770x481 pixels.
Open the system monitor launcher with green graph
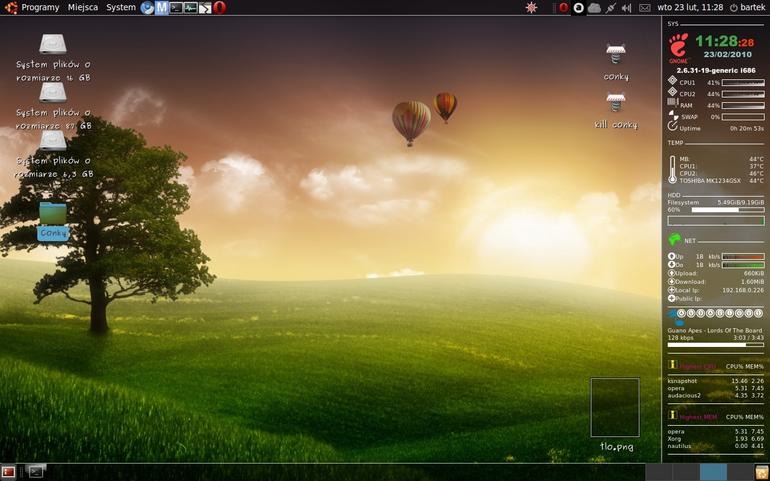[x=191, y=7]
